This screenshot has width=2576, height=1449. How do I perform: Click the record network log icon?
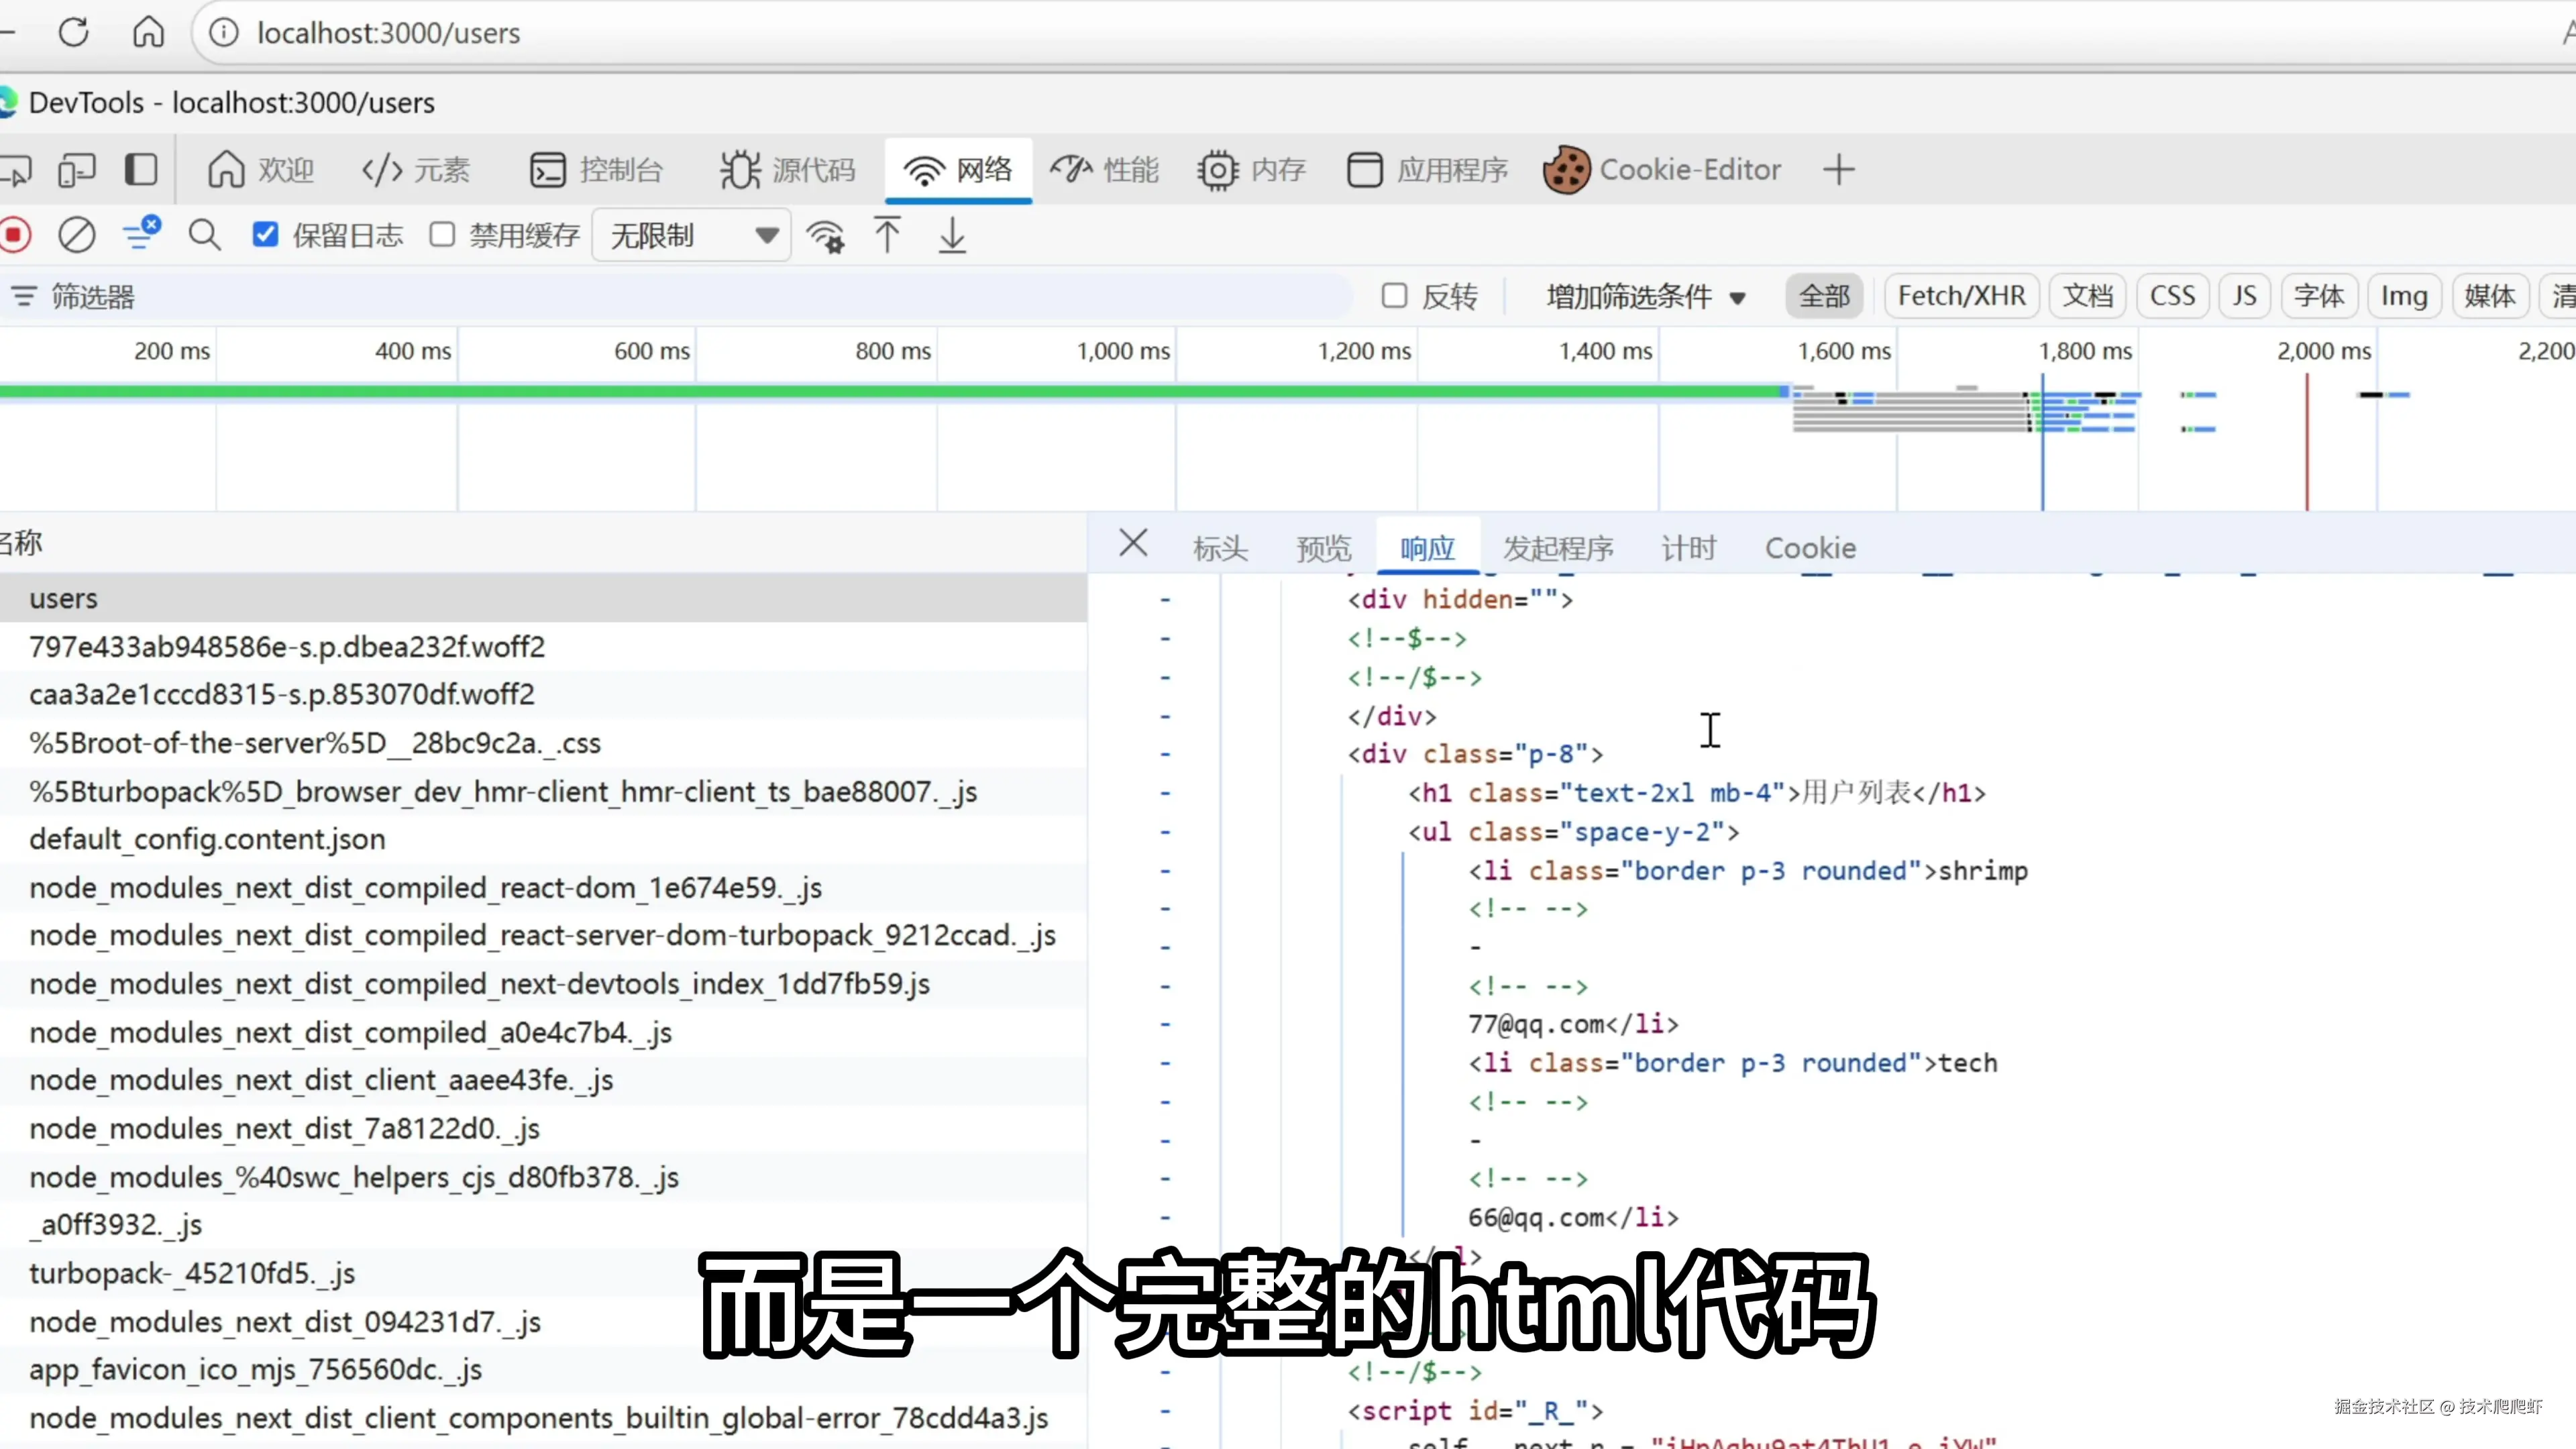pos(14,236)
